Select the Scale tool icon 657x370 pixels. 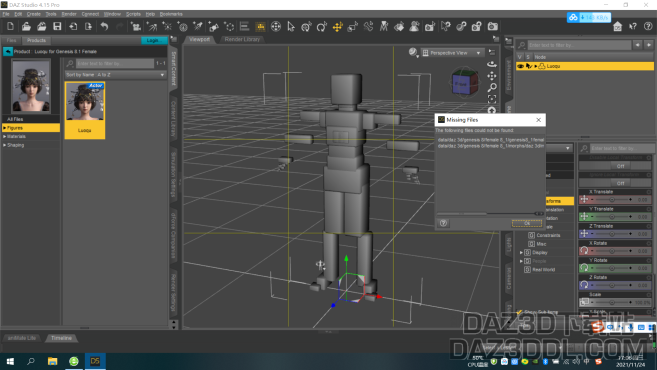tap(353, 27)
